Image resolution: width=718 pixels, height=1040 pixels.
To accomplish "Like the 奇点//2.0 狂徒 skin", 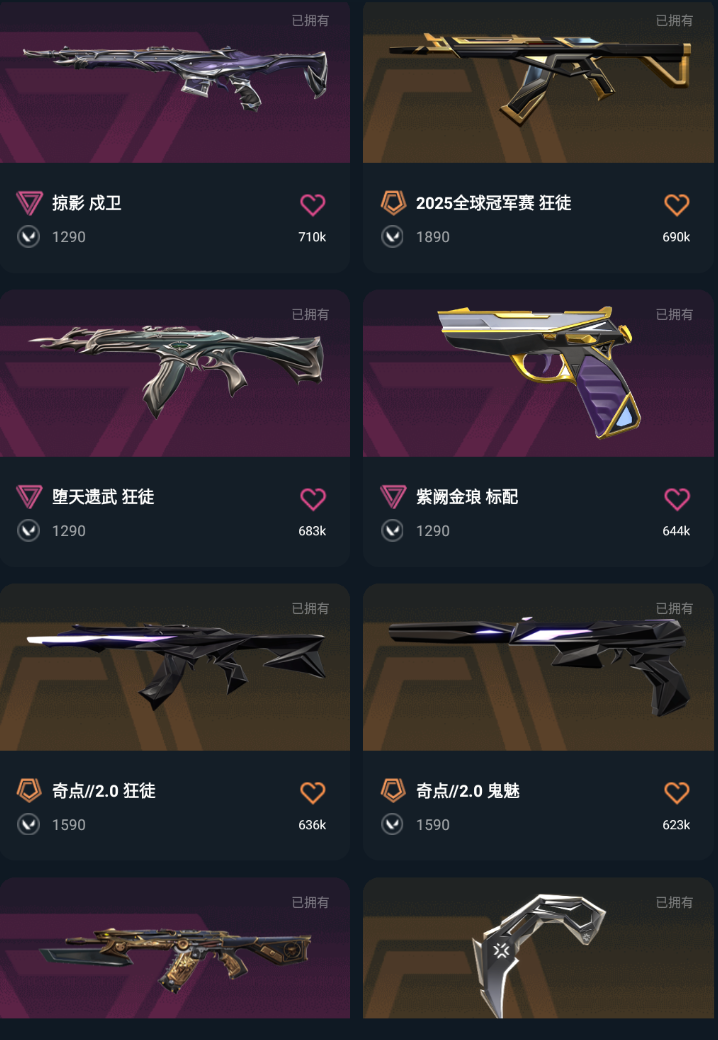I will [x=312, y=792].
